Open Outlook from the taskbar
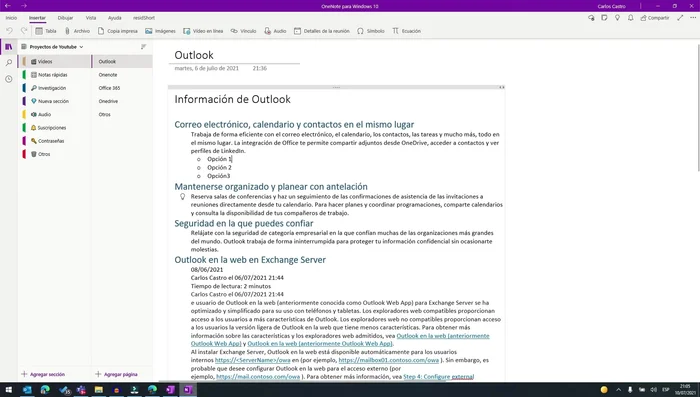The height and width of the screenshot is (397, 700). click(x=27, y=389)
